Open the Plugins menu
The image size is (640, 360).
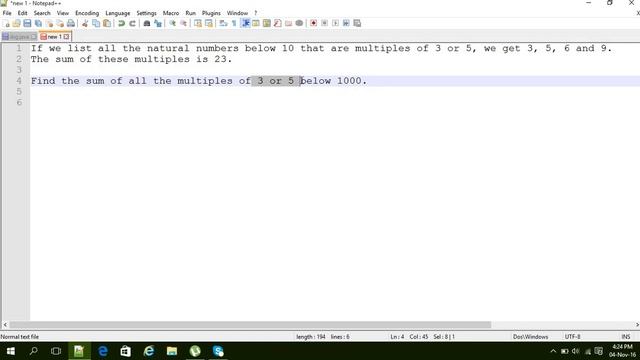(x=211, y=13)
